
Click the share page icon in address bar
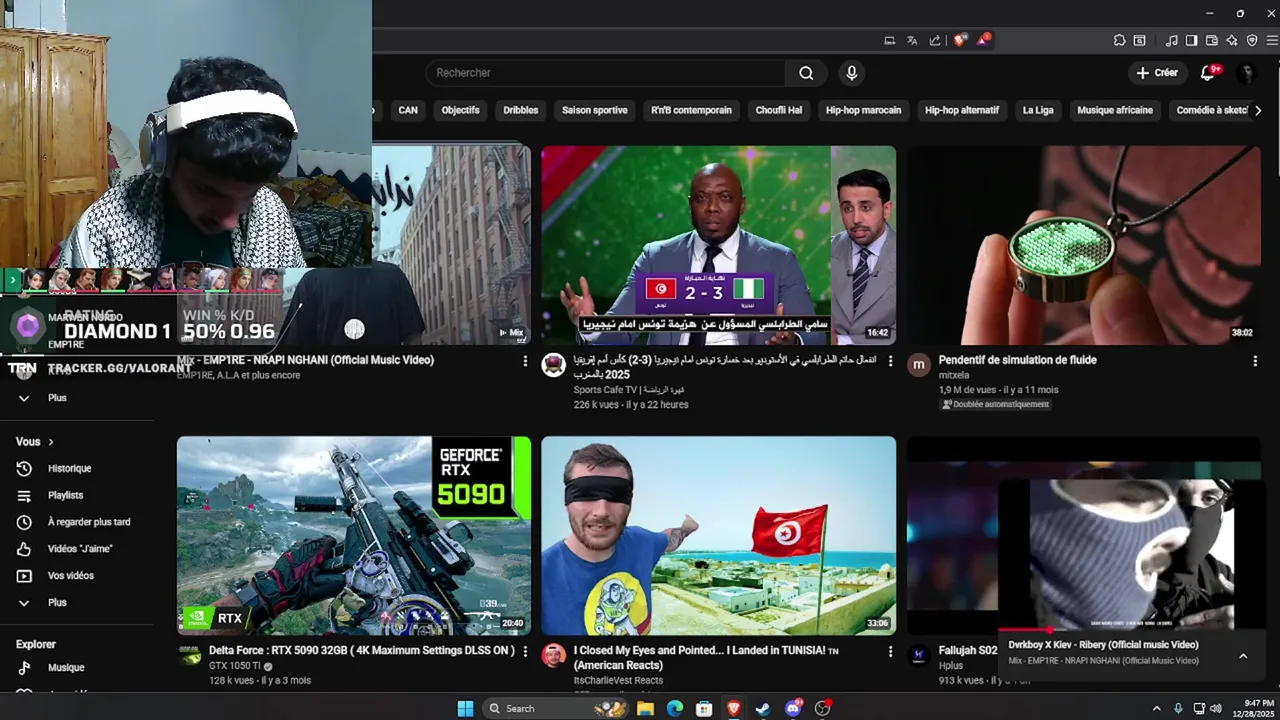pyautogui.click(x=935, y=41)
